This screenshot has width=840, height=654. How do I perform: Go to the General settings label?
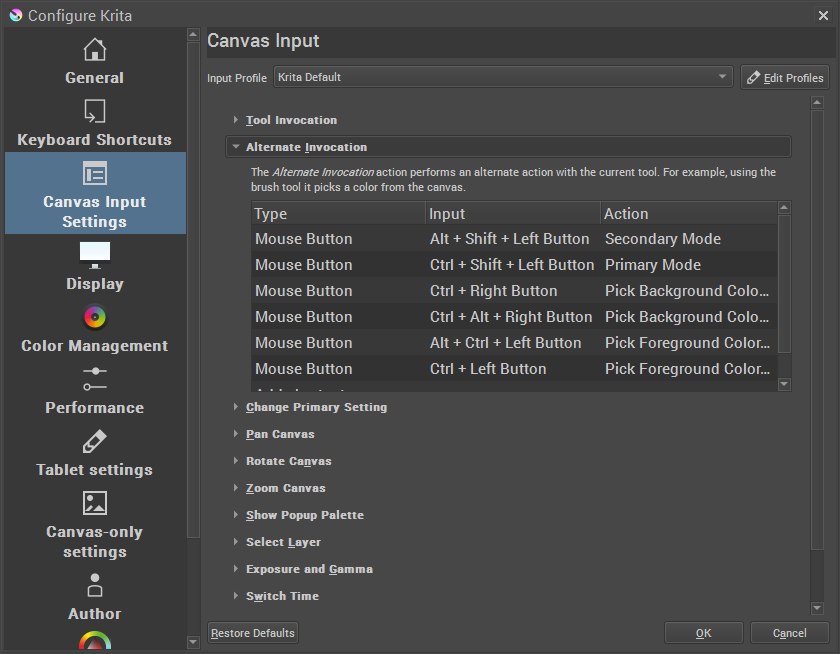95,78
